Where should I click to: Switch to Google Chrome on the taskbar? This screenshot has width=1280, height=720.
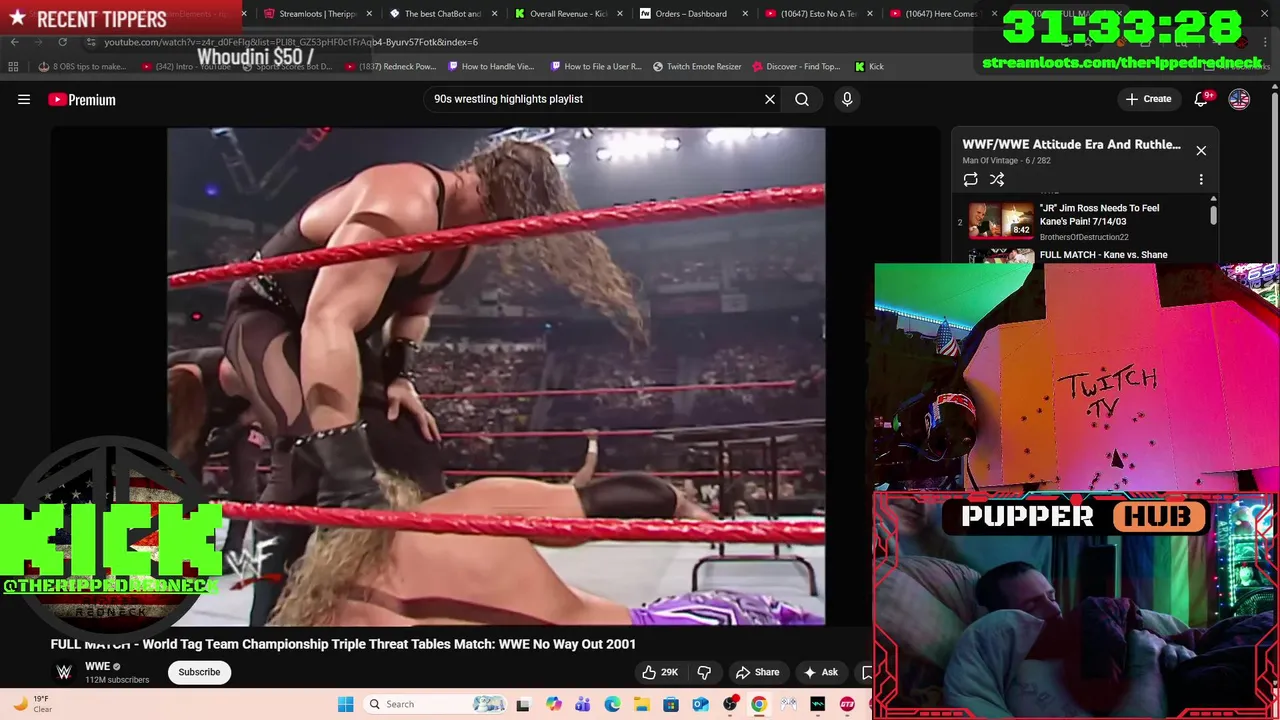[x=759, y=704]
